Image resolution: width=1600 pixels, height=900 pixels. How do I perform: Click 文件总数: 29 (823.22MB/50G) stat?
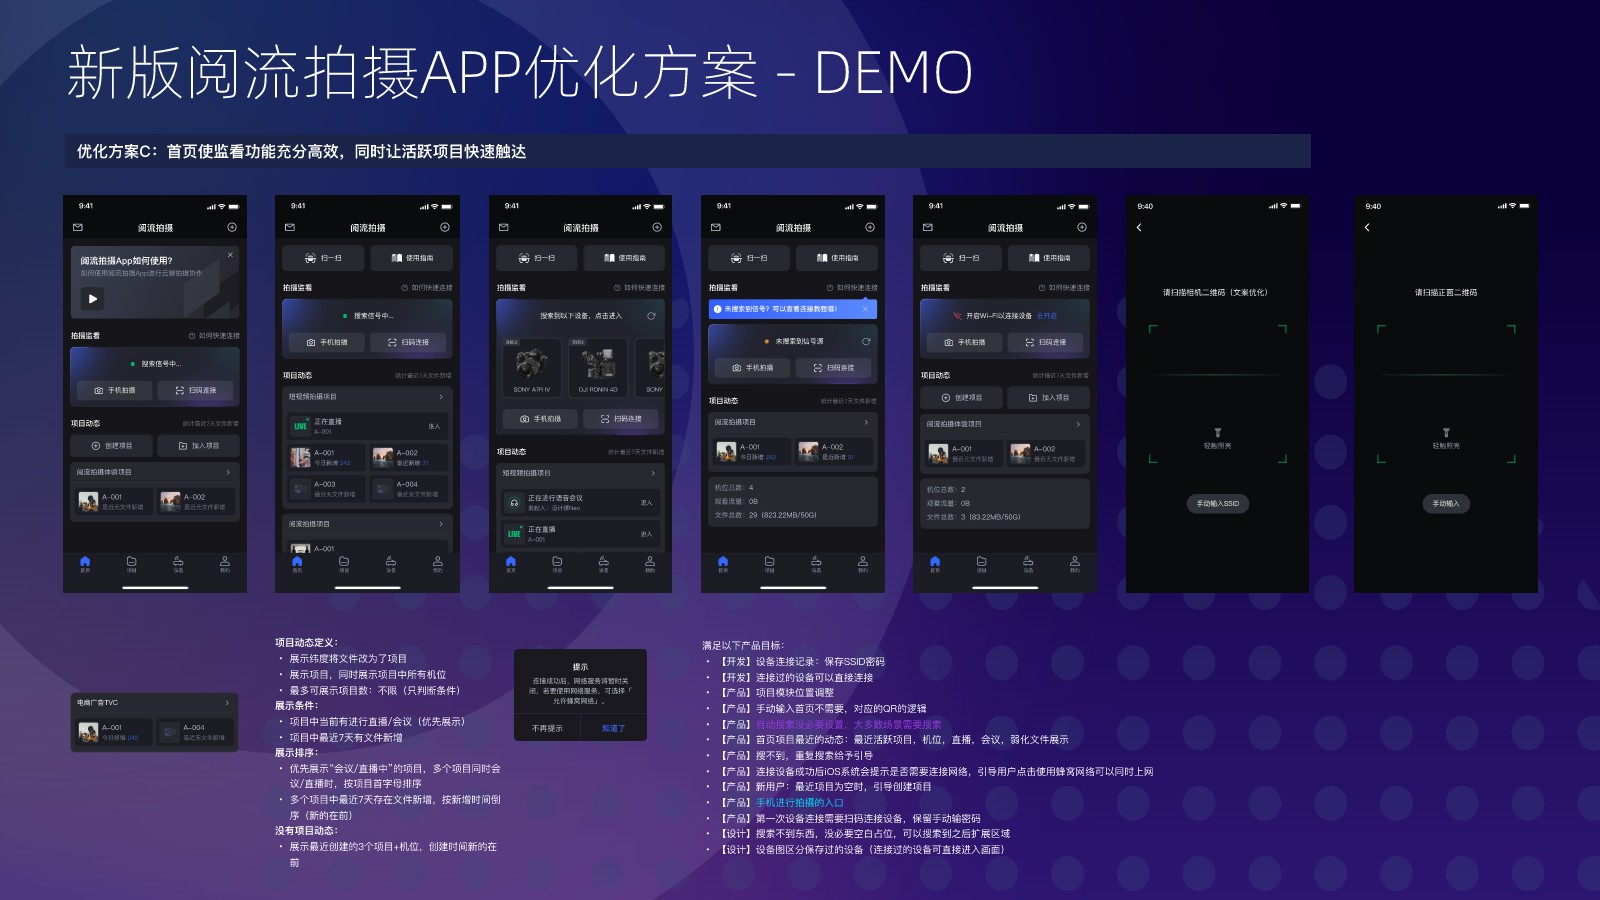pyautogui.click(x=766, y=515)
